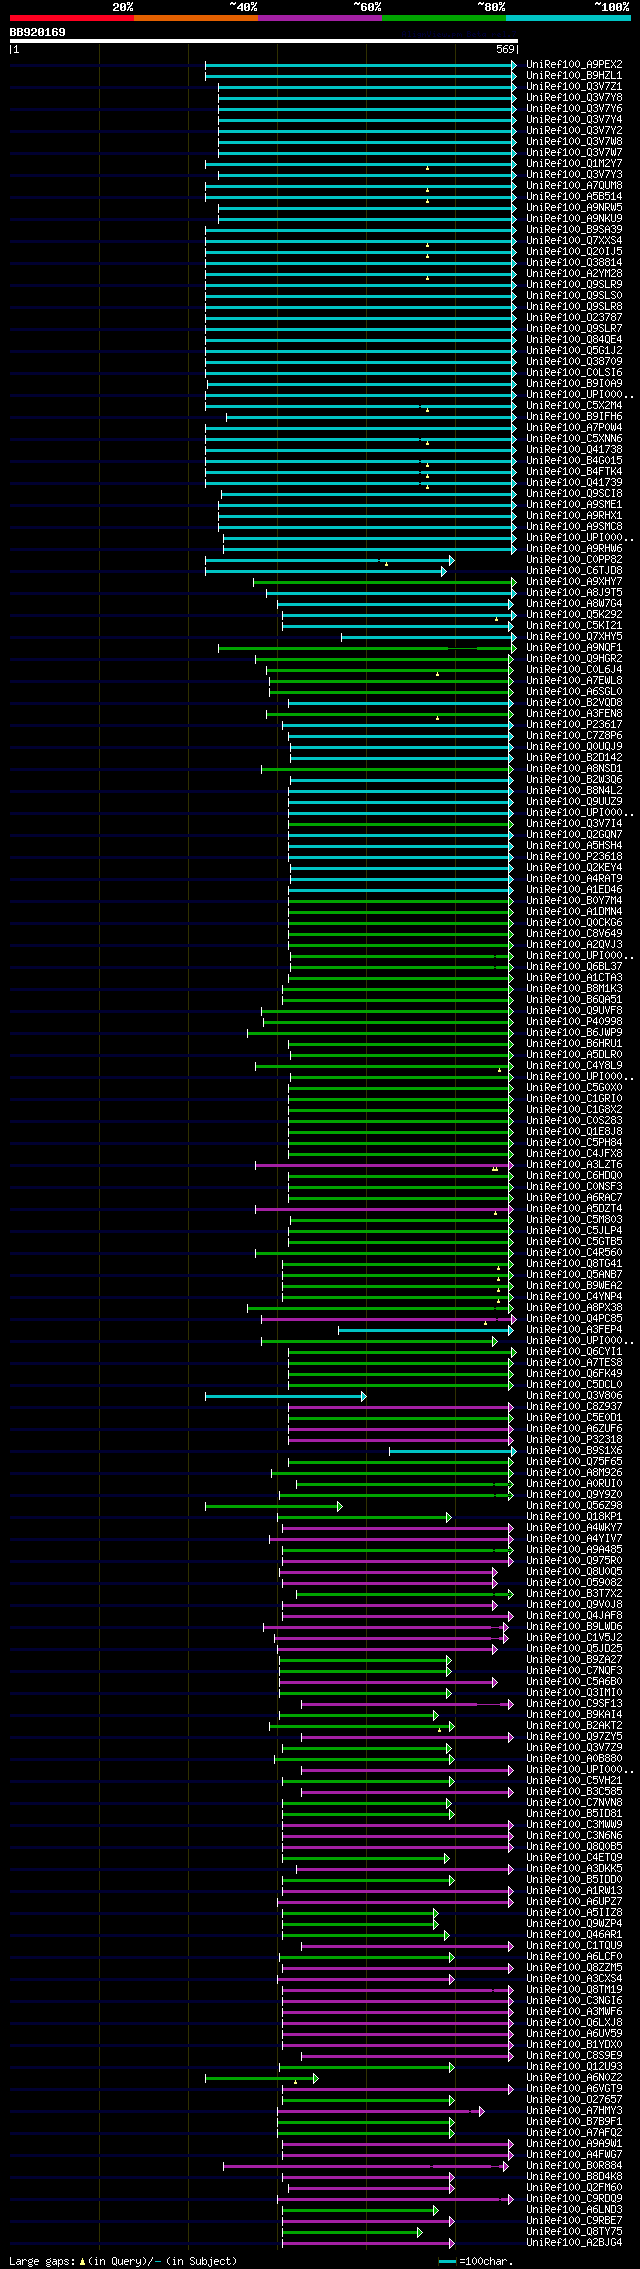Image resolution: width=640 pixels, height=2269 pixels.
Task: Click the Large gaps legend text
Action: [x=123, y=2261]
